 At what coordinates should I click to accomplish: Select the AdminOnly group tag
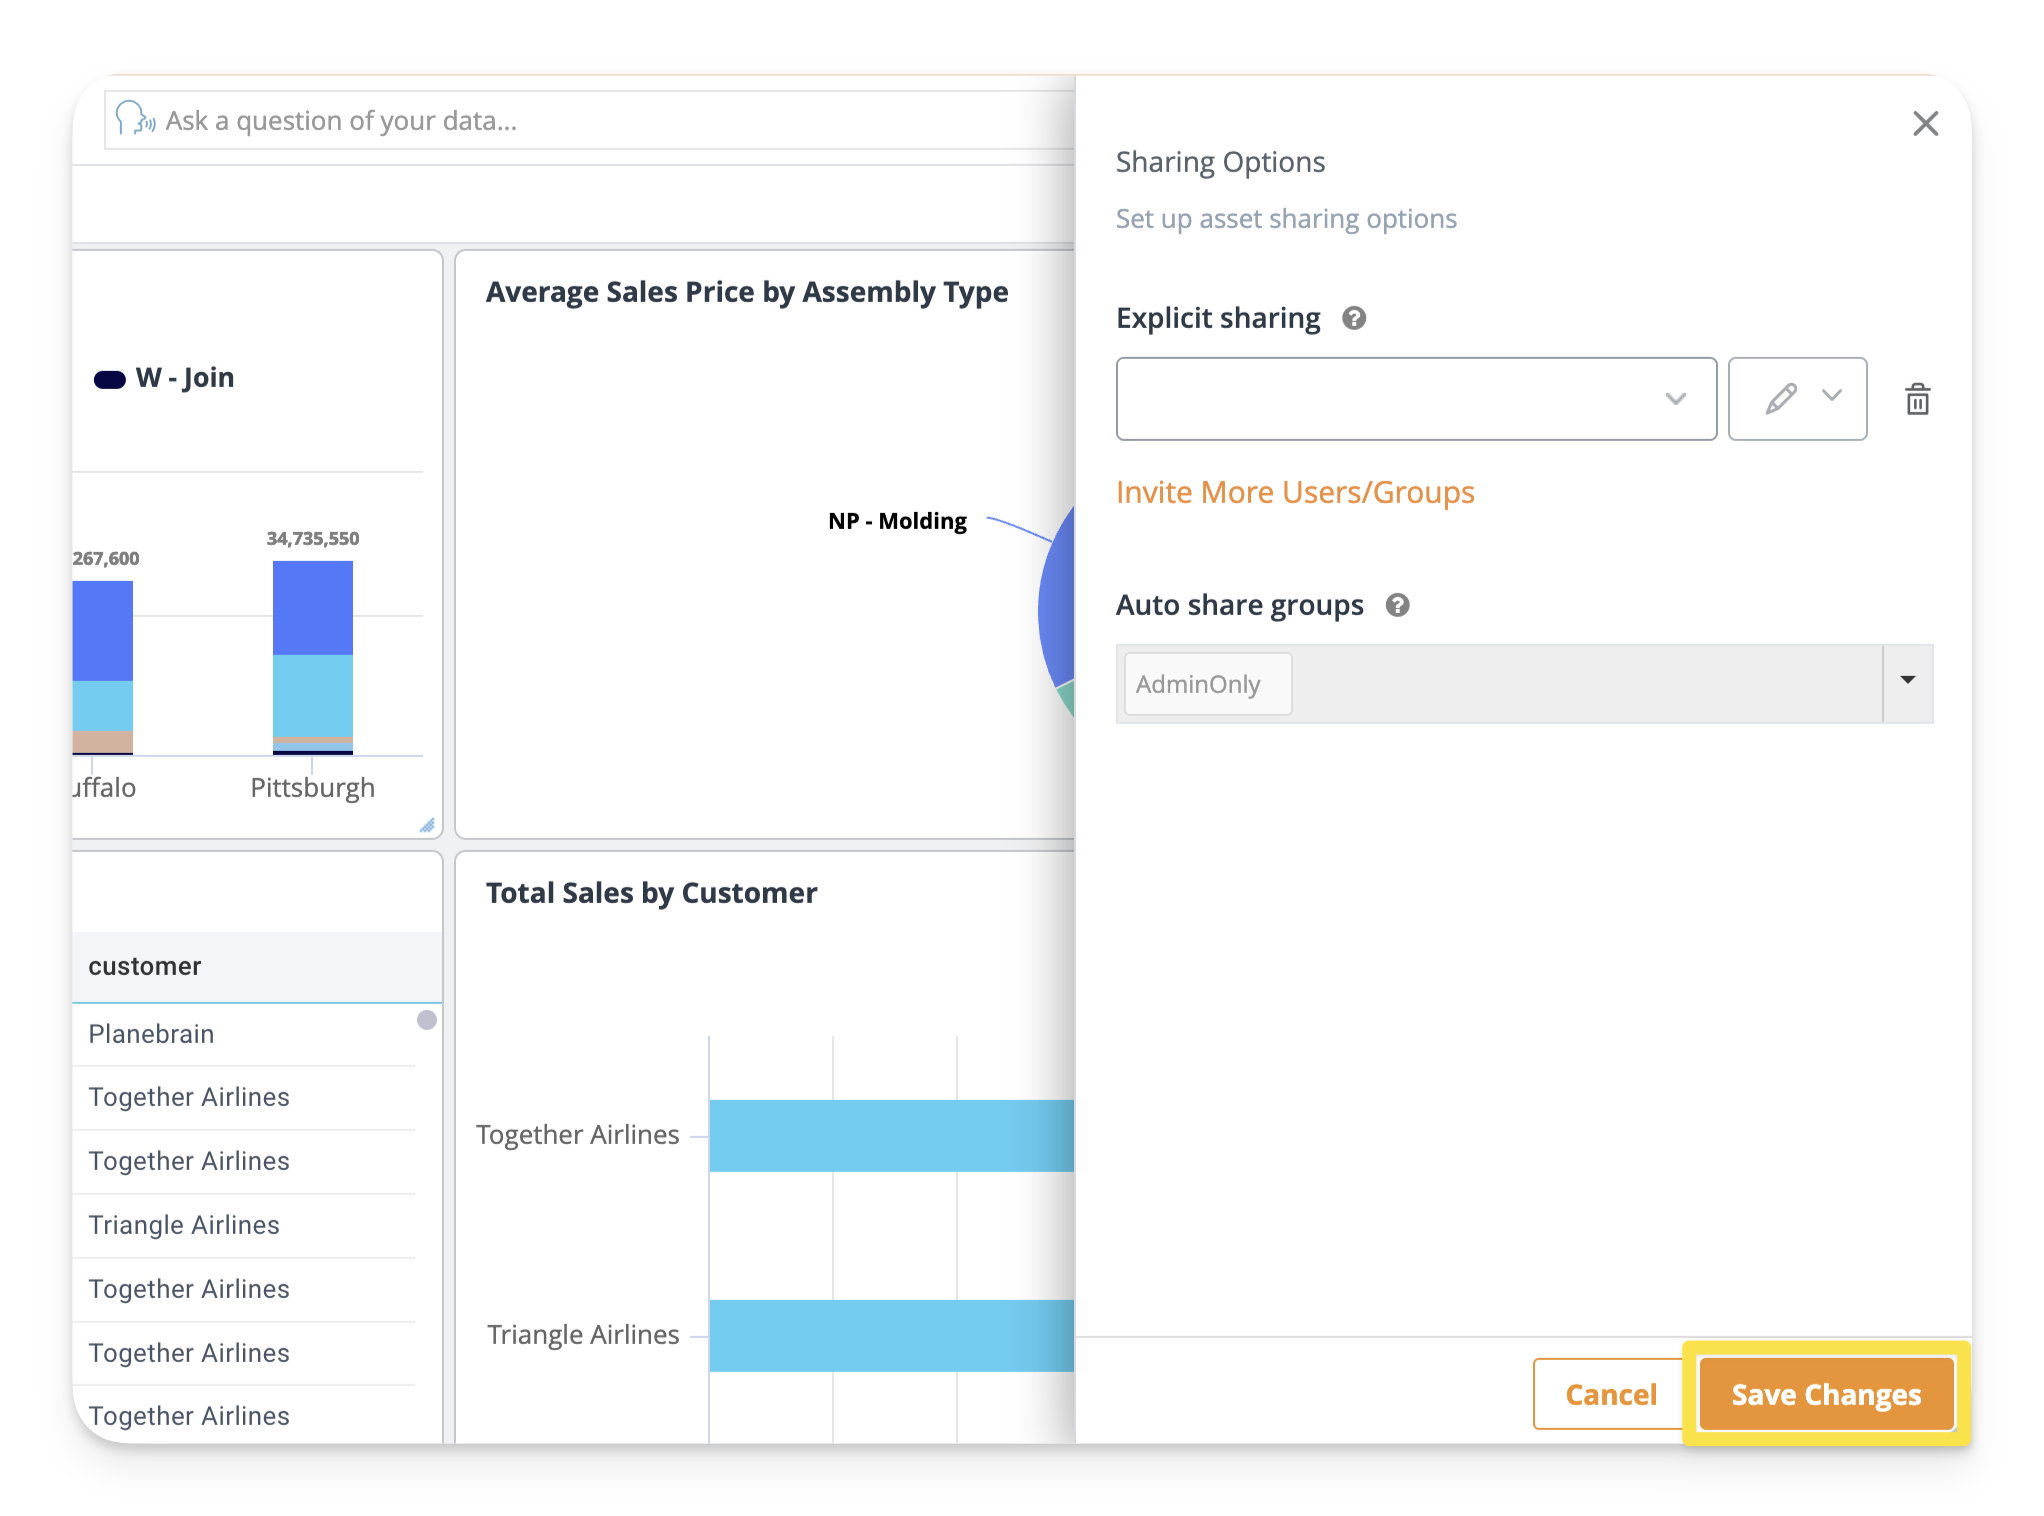pos(1206,684)
